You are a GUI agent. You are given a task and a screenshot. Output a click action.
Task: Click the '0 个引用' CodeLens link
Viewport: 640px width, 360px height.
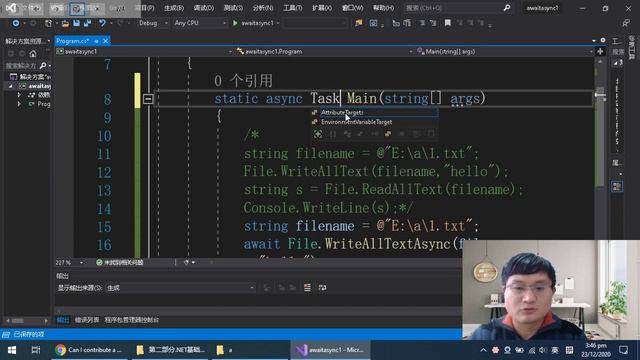tap(243, 81)
